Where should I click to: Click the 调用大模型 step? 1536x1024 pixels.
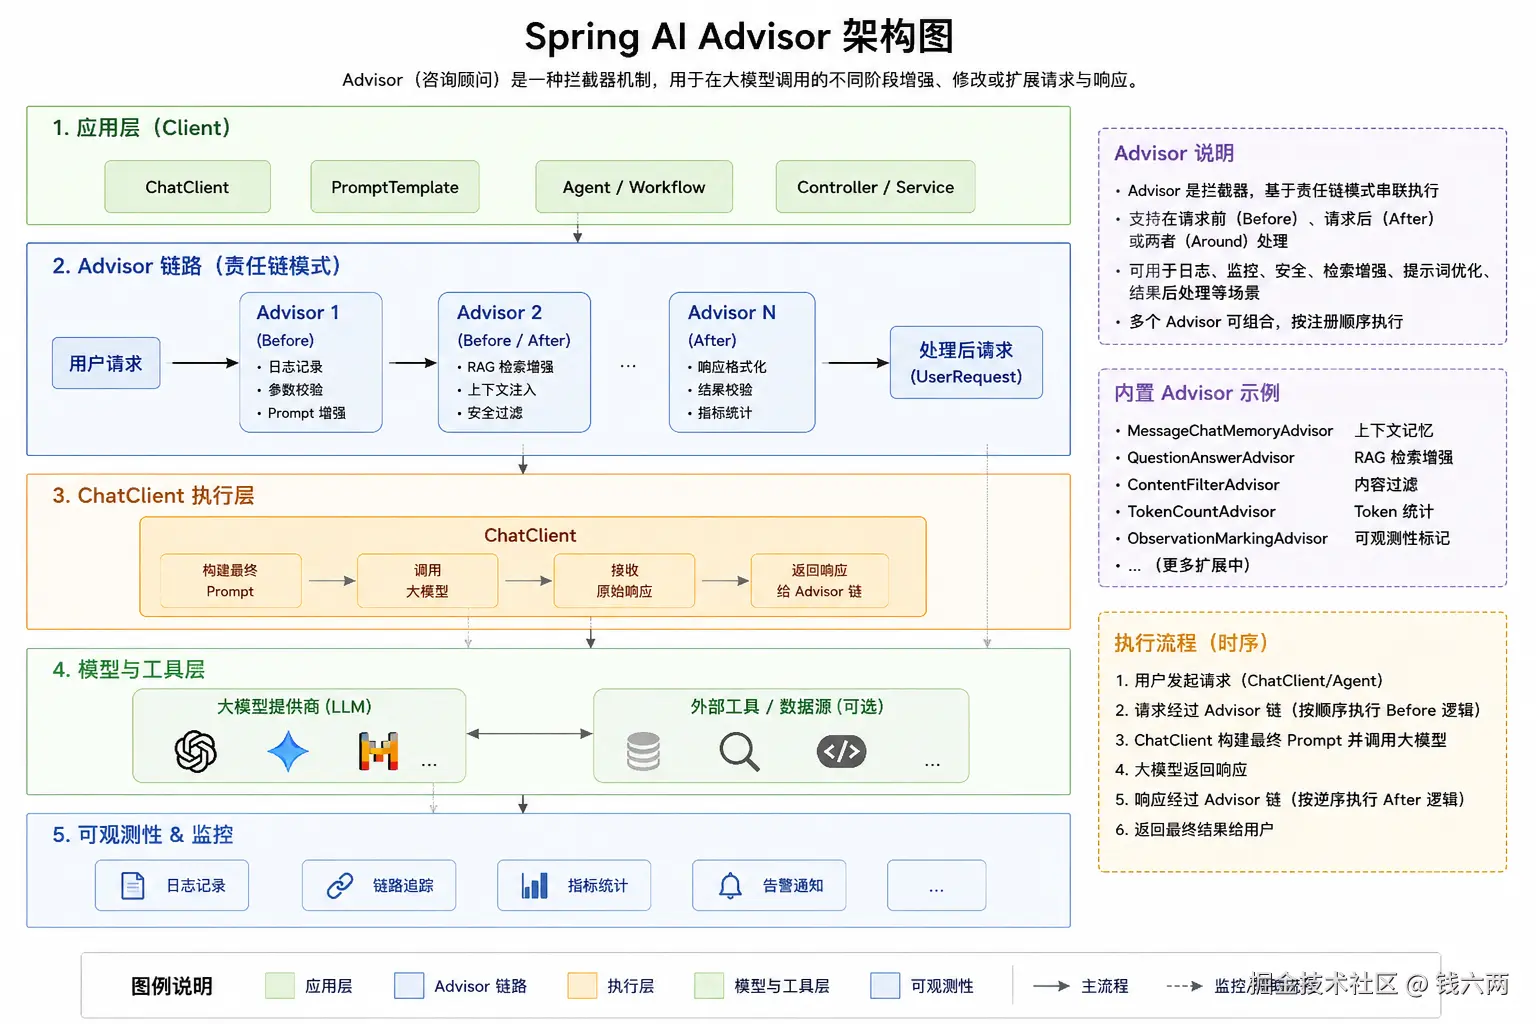coord(427,581)
